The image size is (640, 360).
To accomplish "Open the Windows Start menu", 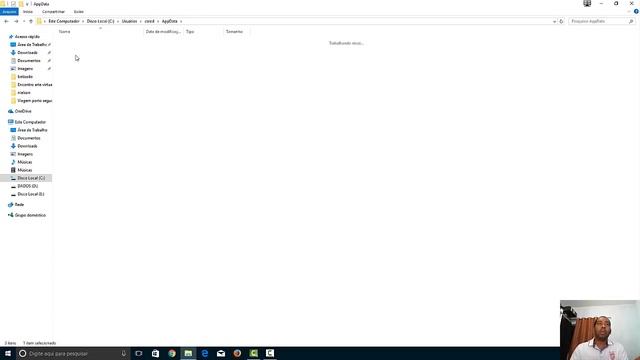I will coord(8,353).
